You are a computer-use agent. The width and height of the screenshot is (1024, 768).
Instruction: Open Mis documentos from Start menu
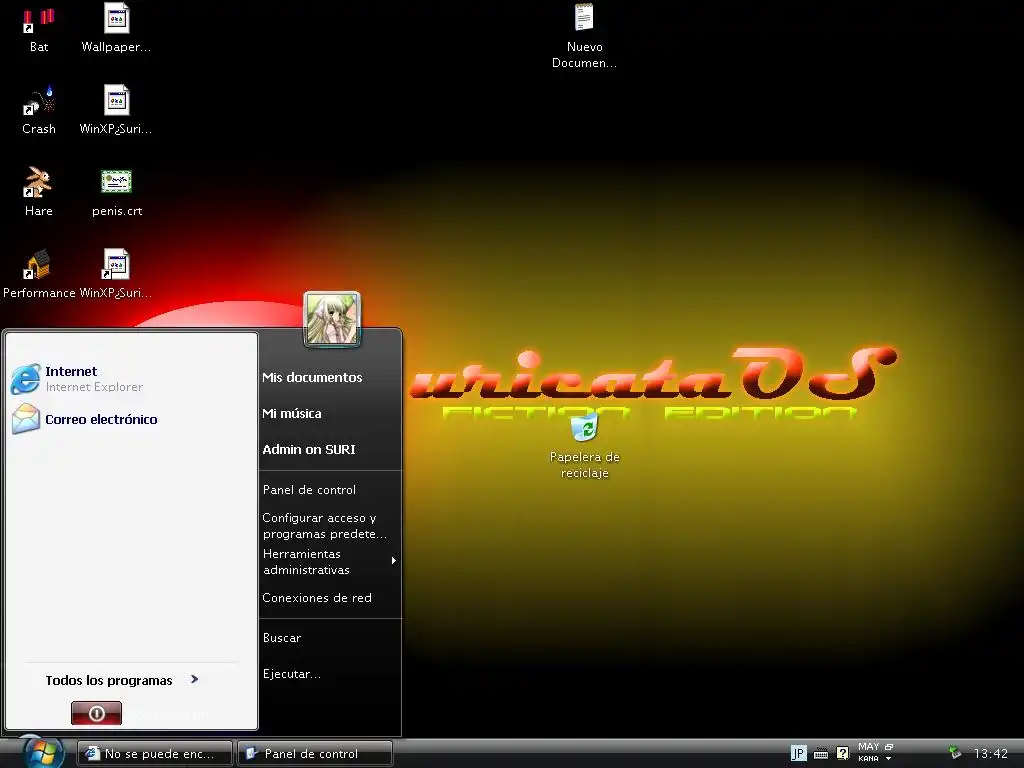[312, 377]
